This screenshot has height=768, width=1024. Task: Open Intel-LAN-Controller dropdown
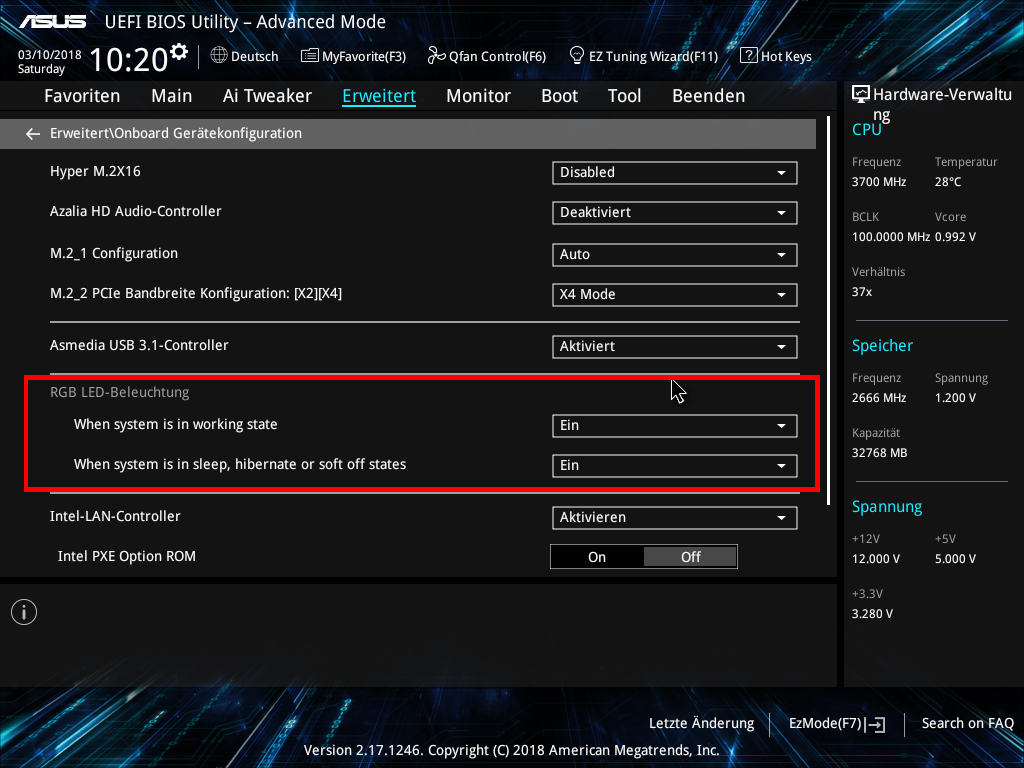675,517
